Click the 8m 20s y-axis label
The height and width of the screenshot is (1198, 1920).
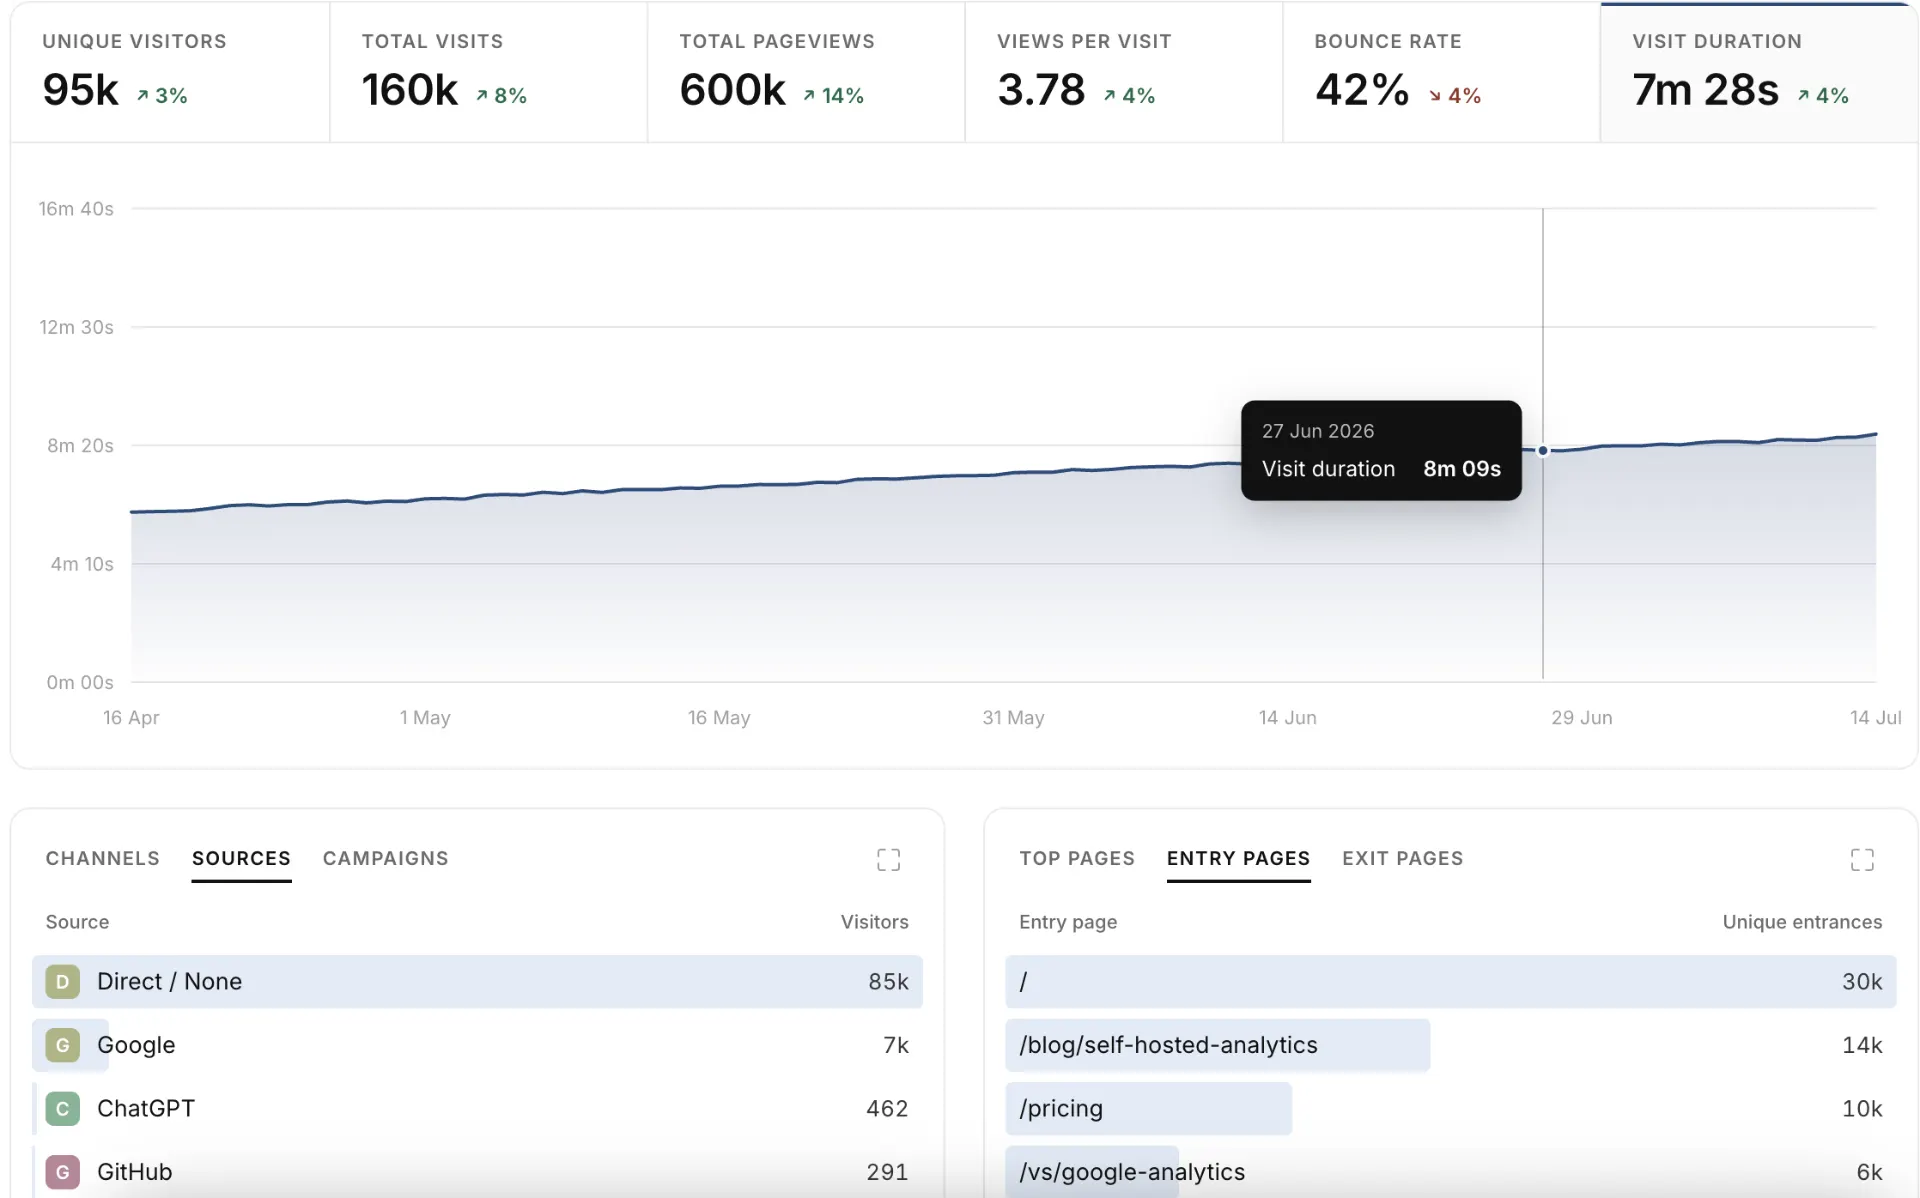click(x=80, y=445)
